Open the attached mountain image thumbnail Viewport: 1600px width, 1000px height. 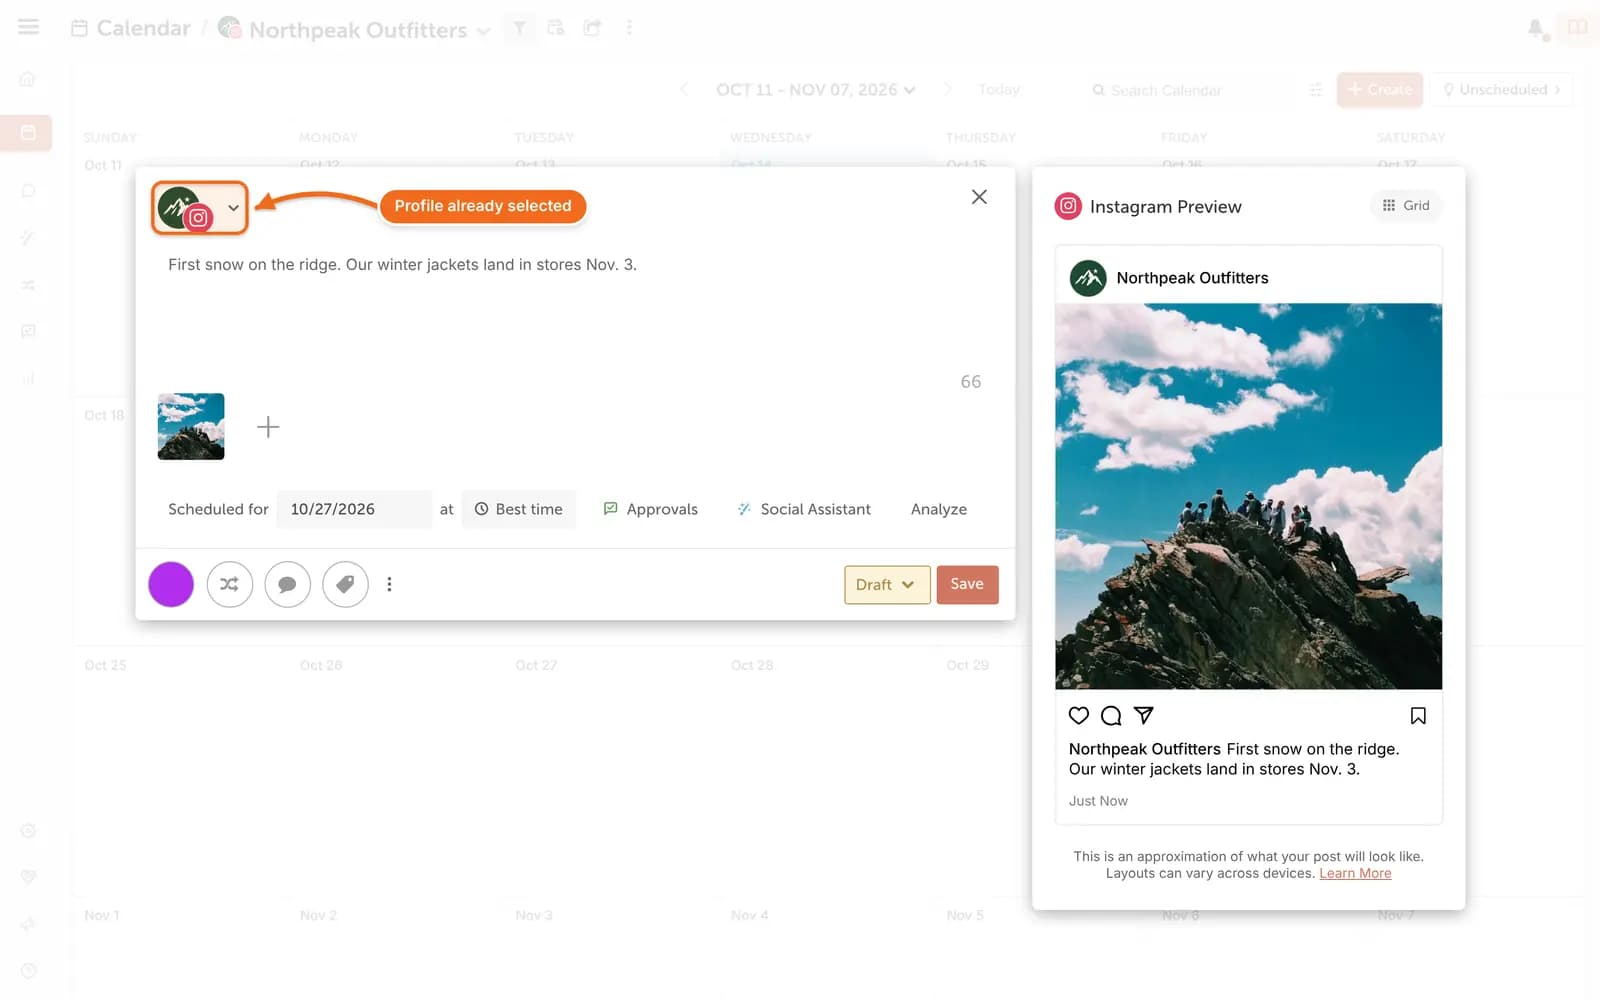(191, 427)
